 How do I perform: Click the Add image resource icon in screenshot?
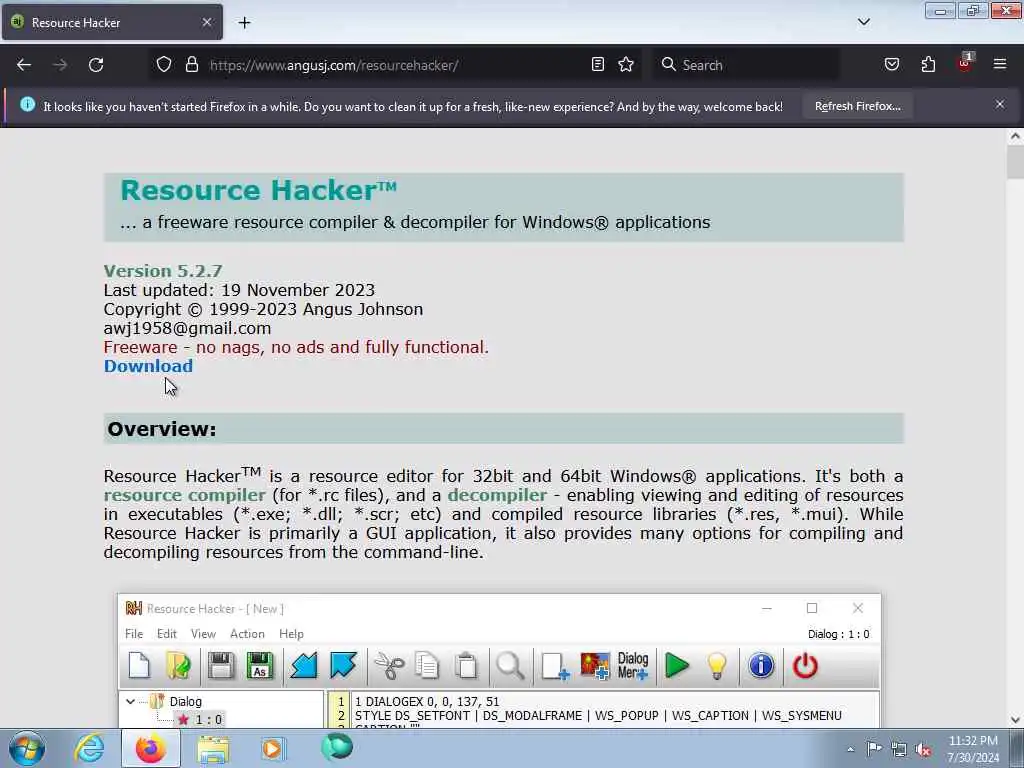595,666
